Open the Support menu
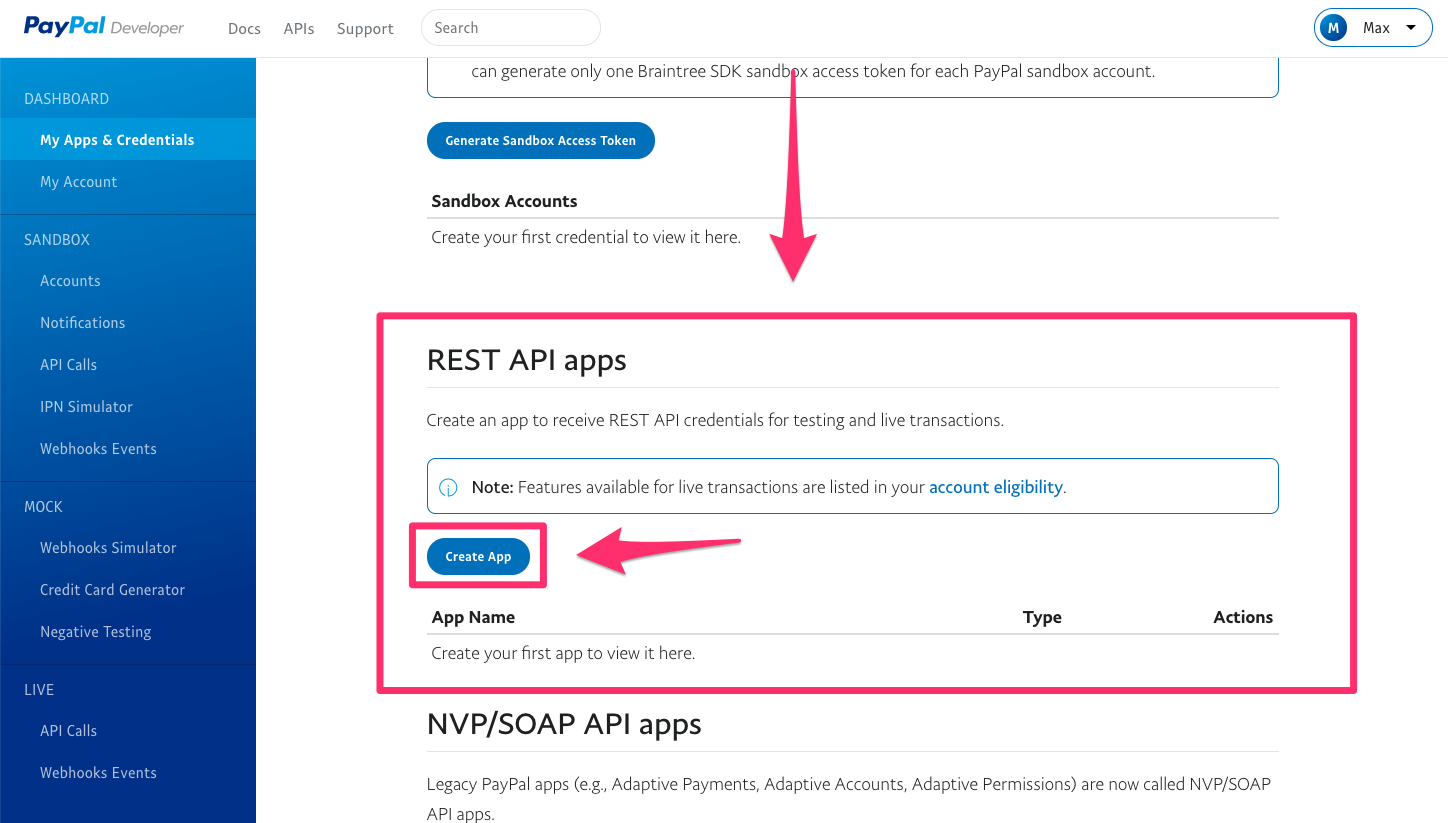This screenshot has height=823, width=1448. (365, 28)
